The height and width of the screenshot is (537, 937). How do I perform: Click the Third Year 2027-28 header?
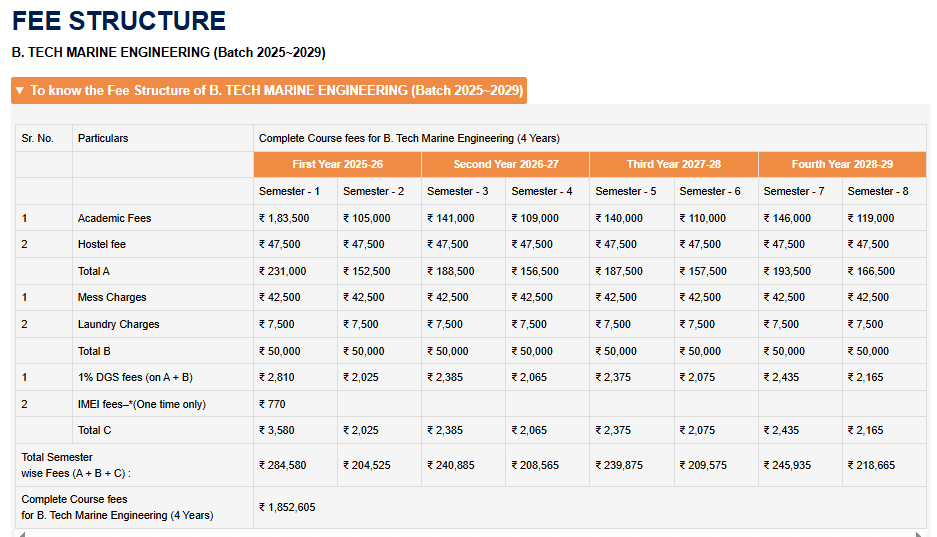click(x=673, y=164)
